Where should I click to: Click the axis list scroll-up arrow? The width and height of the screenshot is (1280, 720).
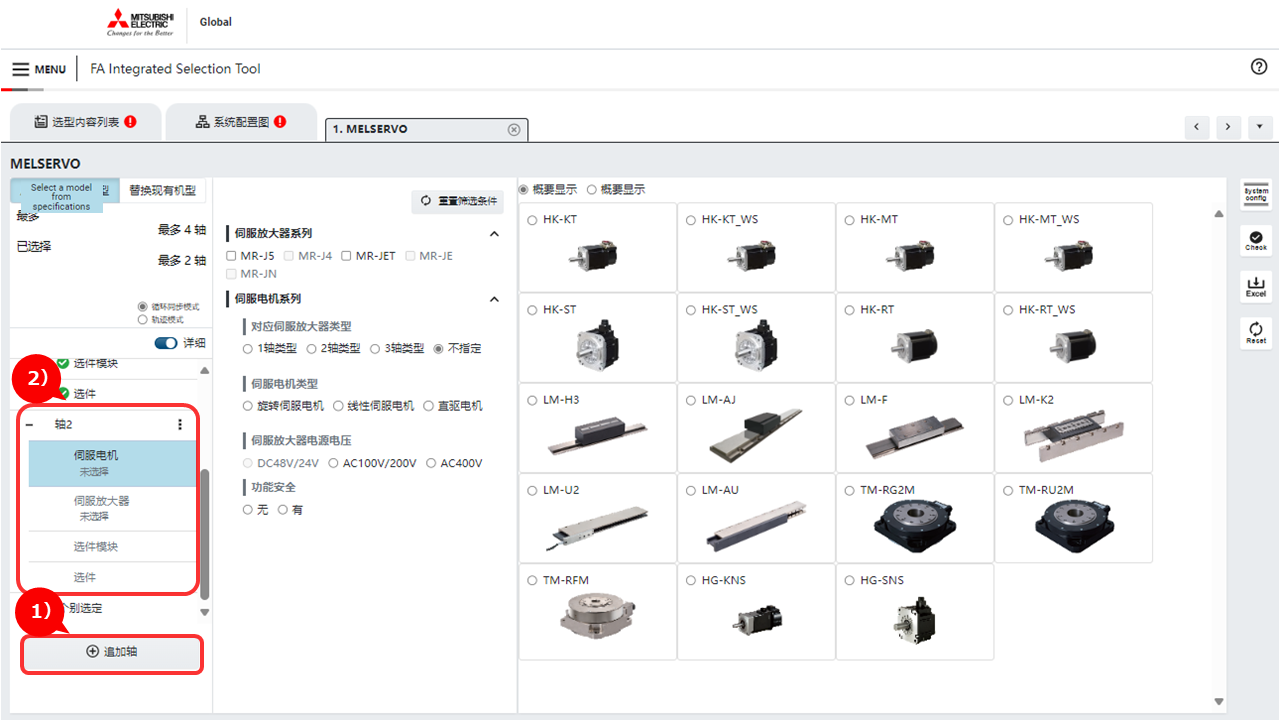(x=205, y=370)
